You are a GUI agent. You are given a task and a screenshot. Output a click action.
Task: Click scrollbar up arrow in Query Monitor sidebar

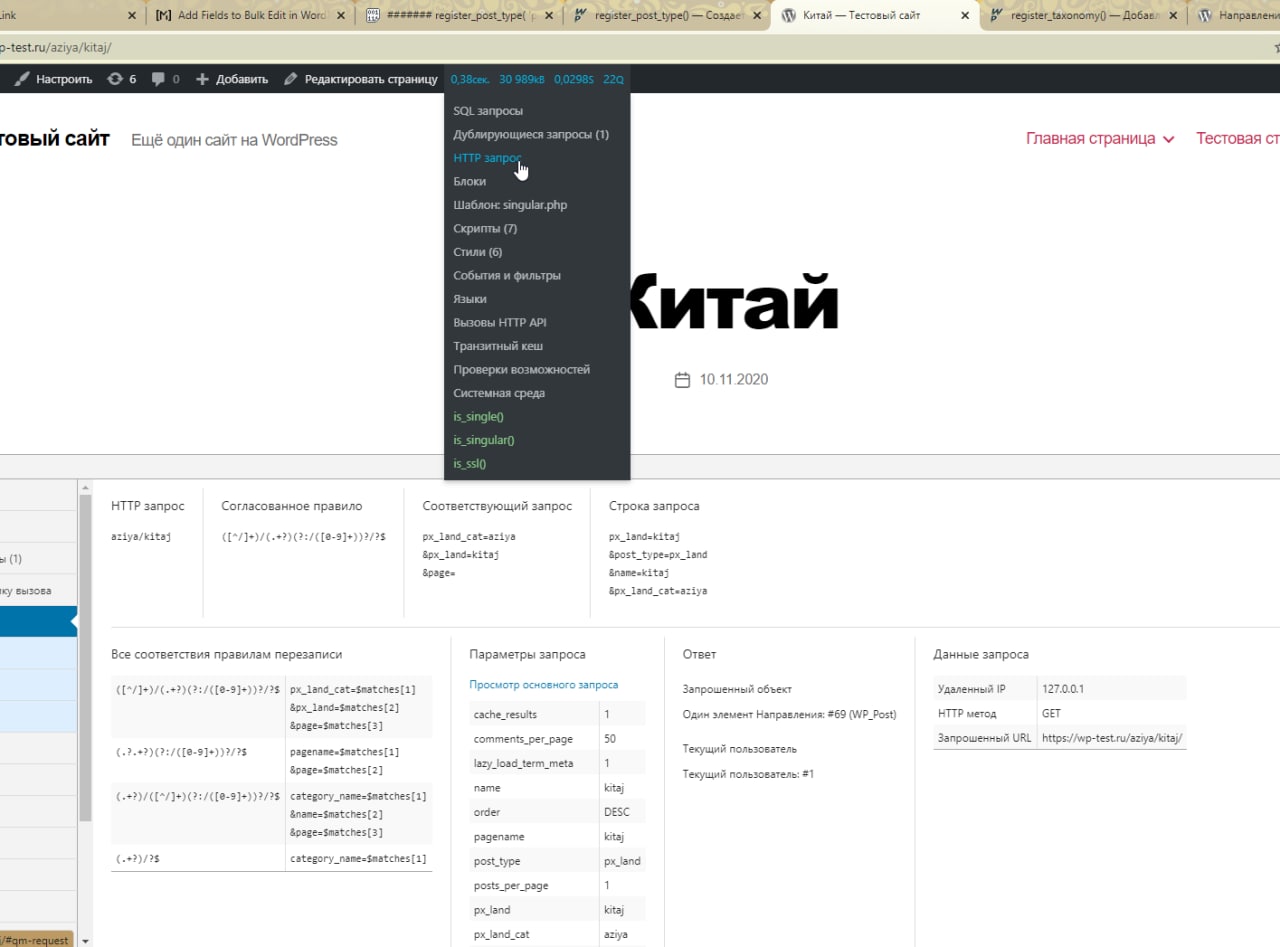click(x=85, y=486)
